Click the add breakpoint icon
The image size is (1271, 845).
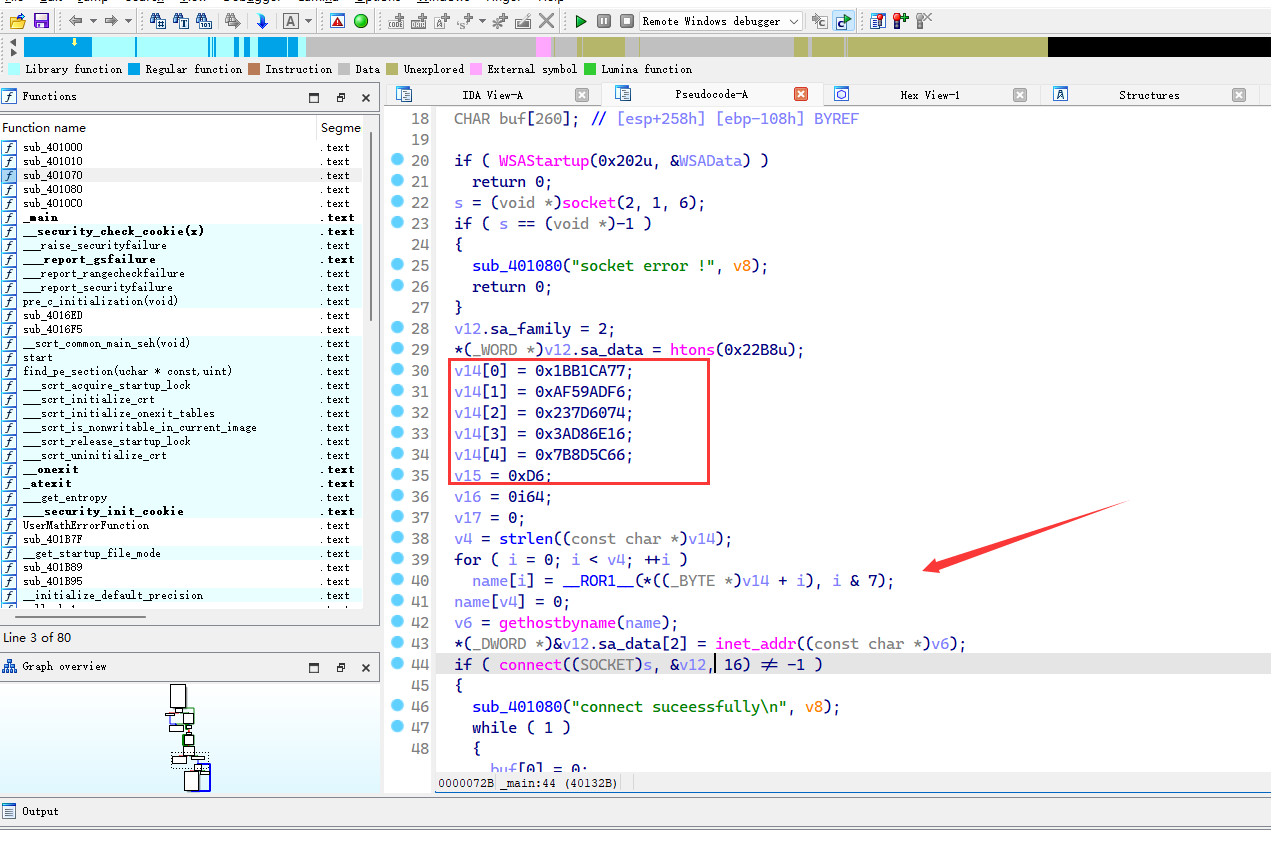pos(901,21)
